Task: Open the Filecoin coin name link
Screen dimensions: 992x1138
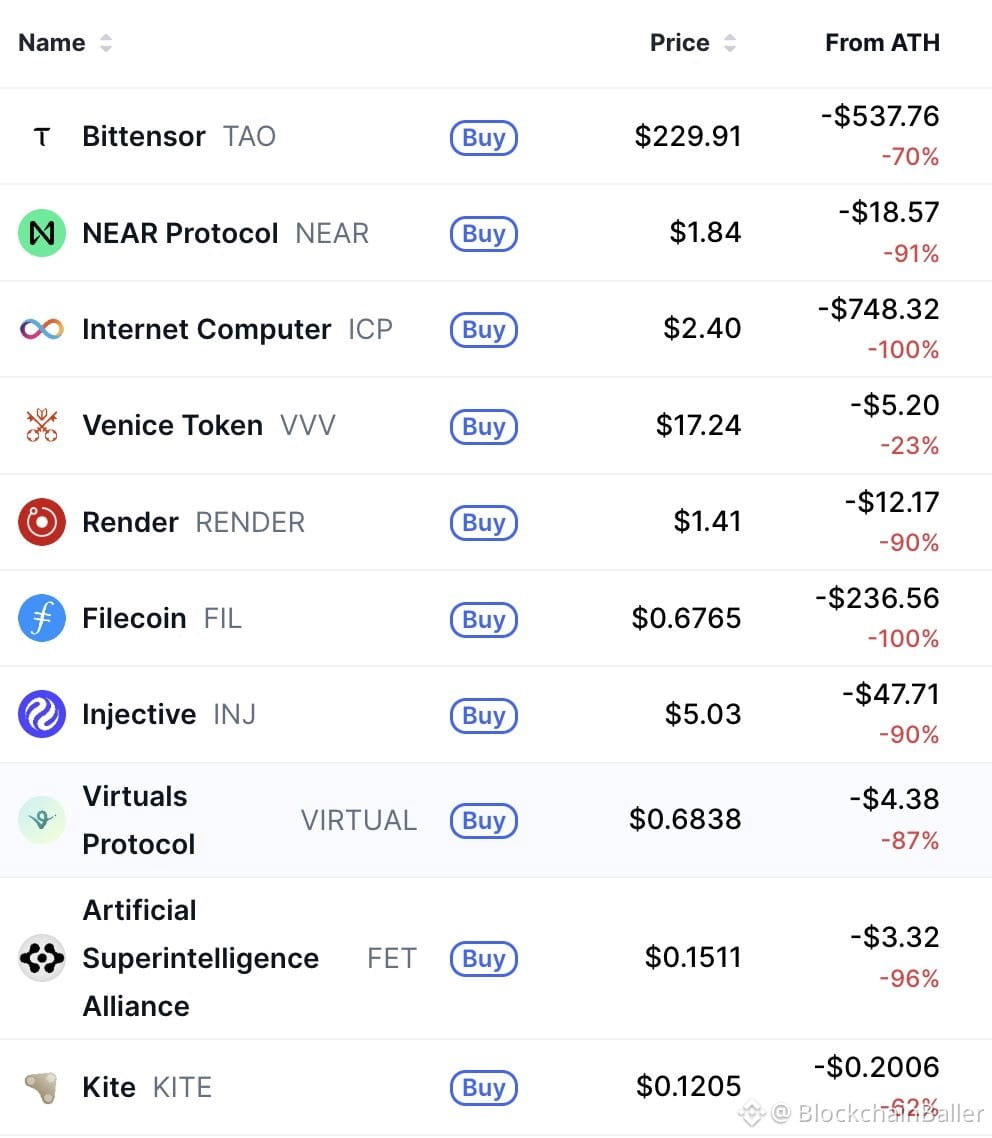Action: click(x=134, y=618)
